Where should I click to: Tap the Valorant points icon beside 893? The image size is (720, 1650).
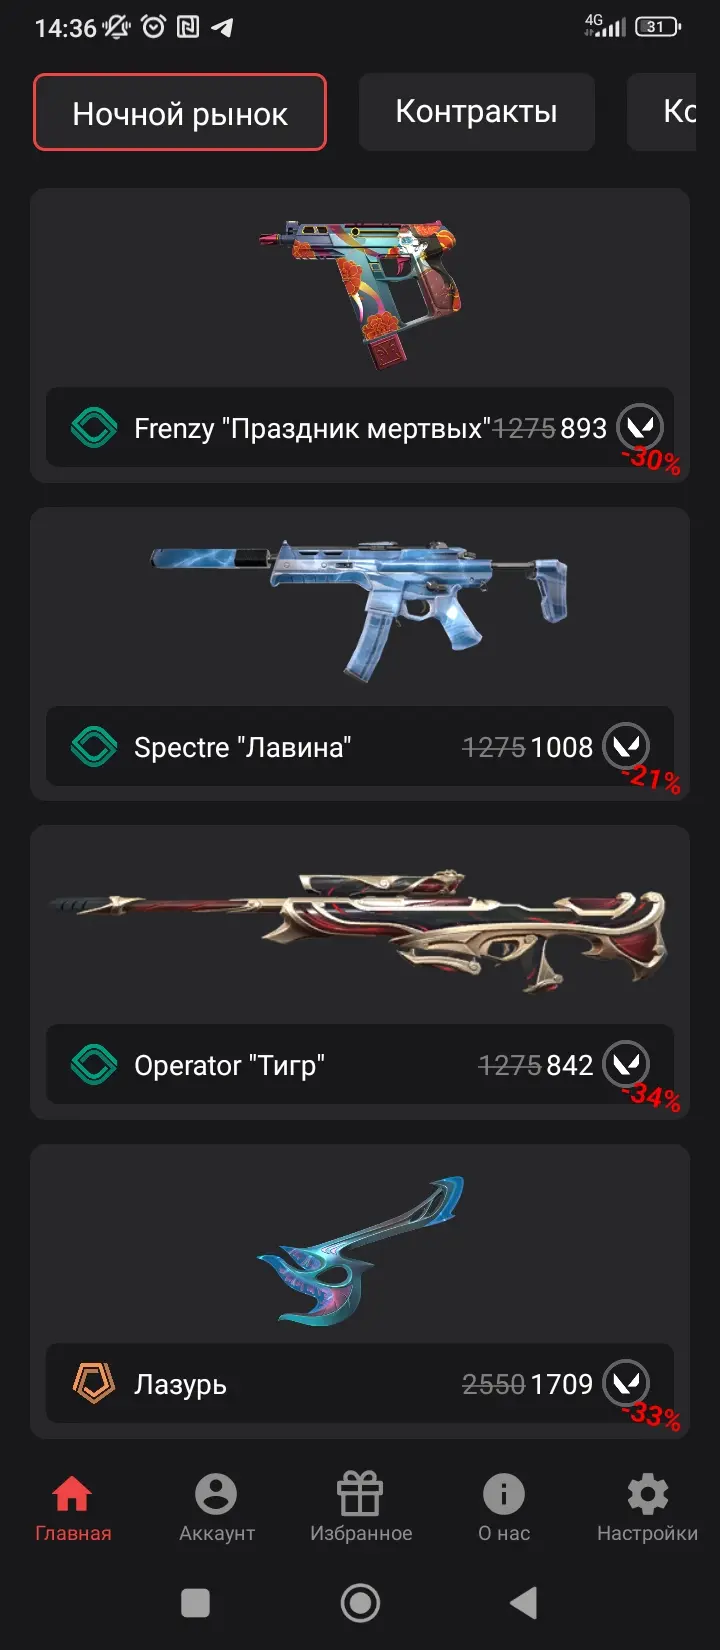point(640,427)
